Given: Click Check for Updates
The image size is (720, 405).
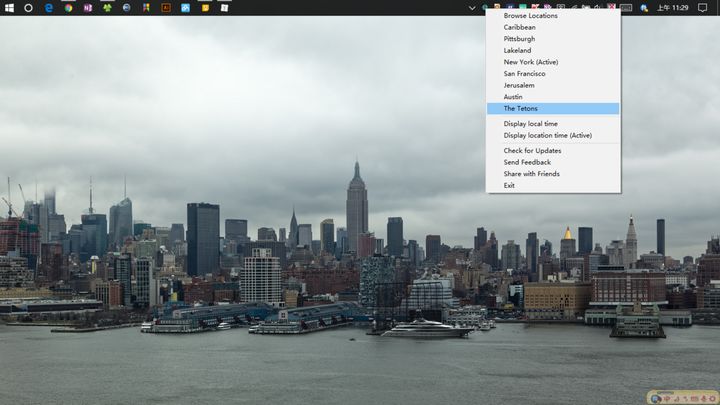Looking at the screenshot, I should point(532,151).
